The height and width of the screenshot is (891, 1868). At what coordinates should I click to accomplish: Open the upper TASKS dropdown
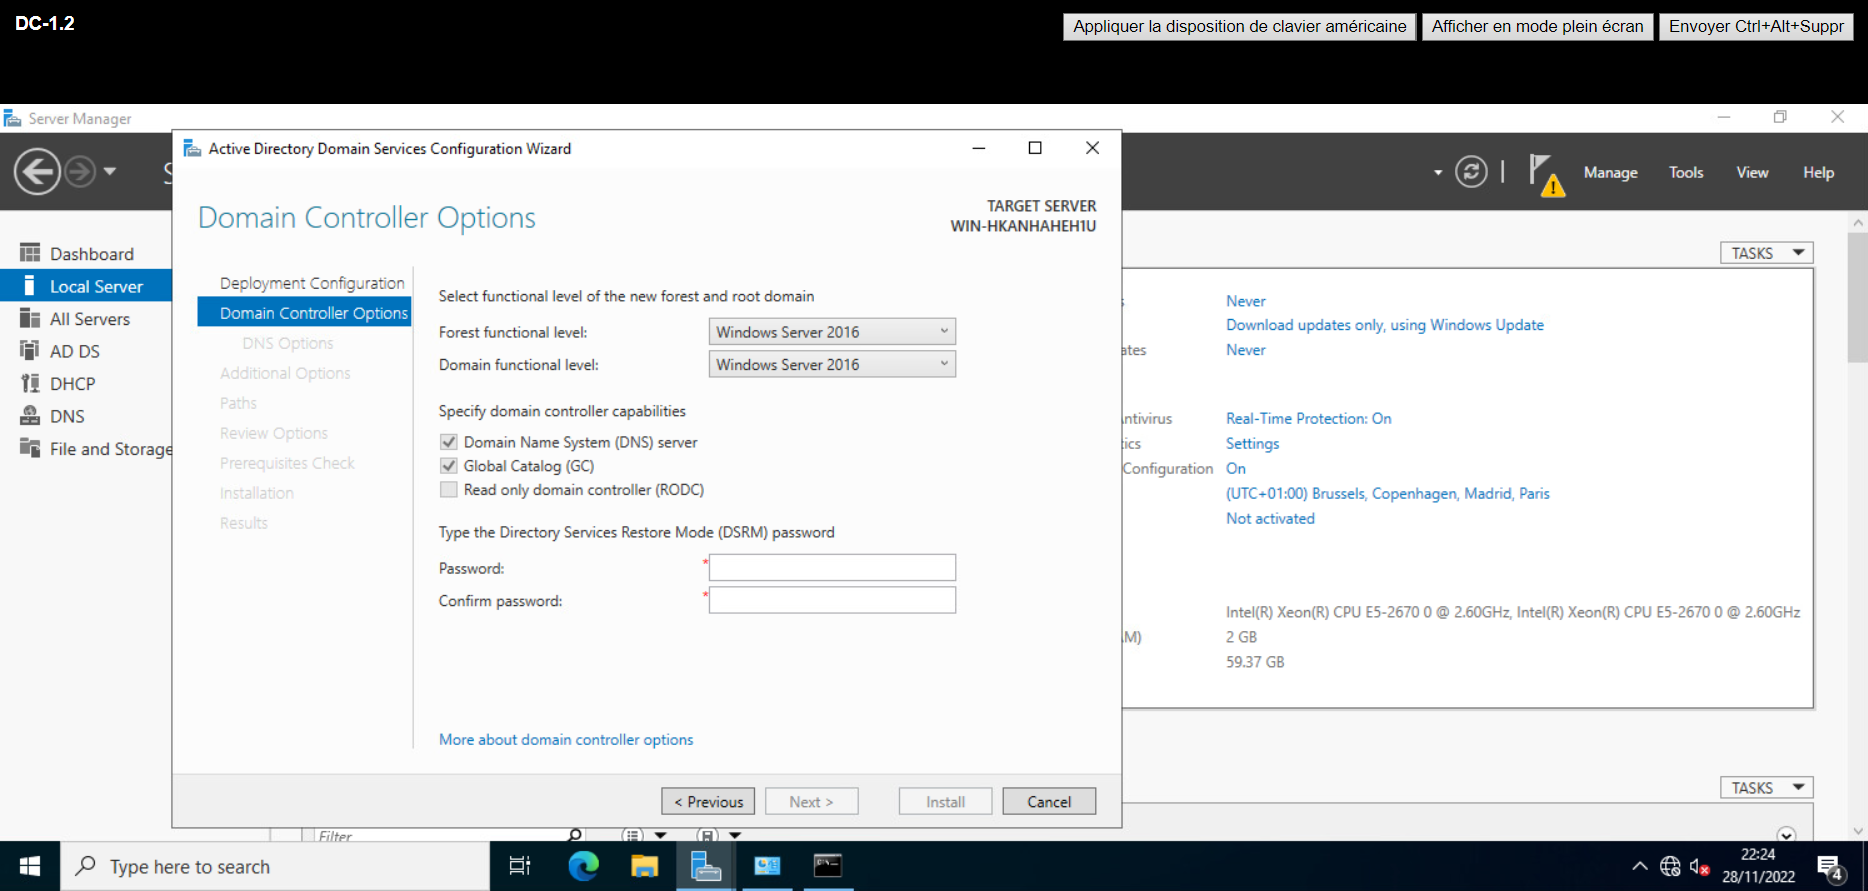point(1766,253)
